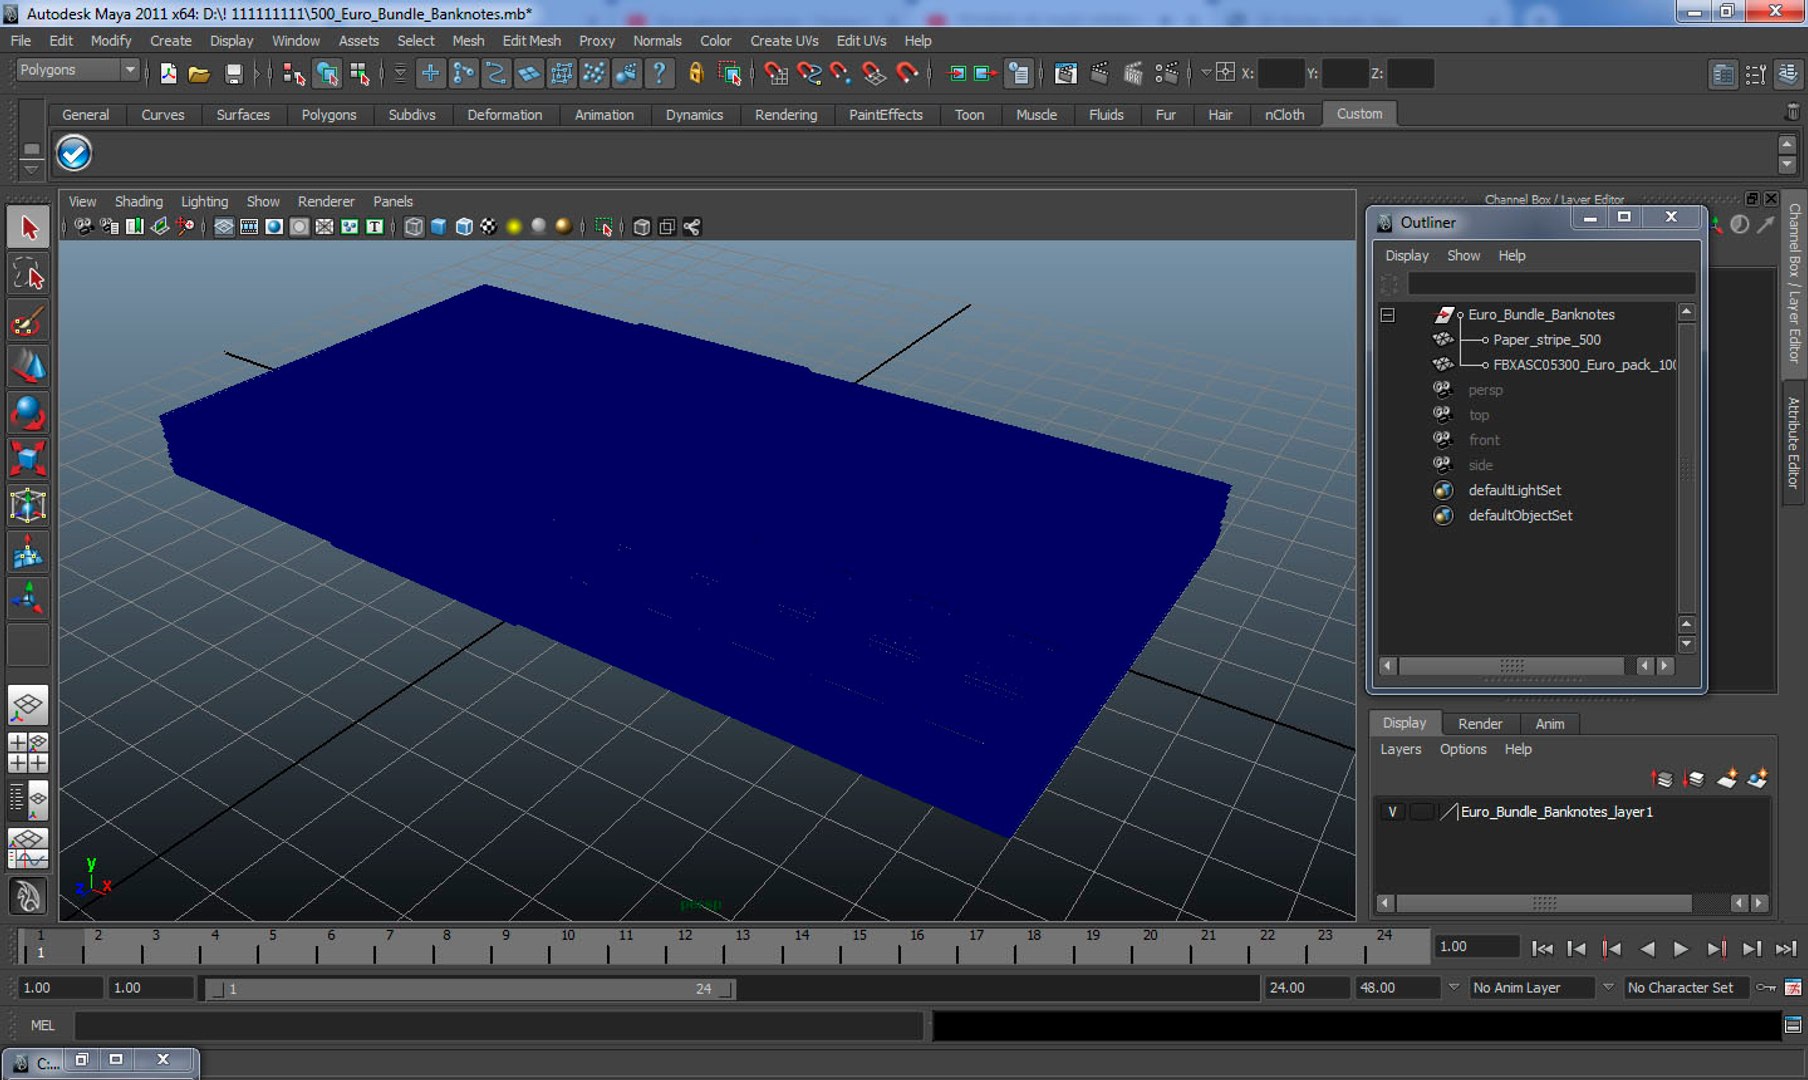The image size is (1808, 1080).
Task: Play animation forwards
Action: 1680,948
